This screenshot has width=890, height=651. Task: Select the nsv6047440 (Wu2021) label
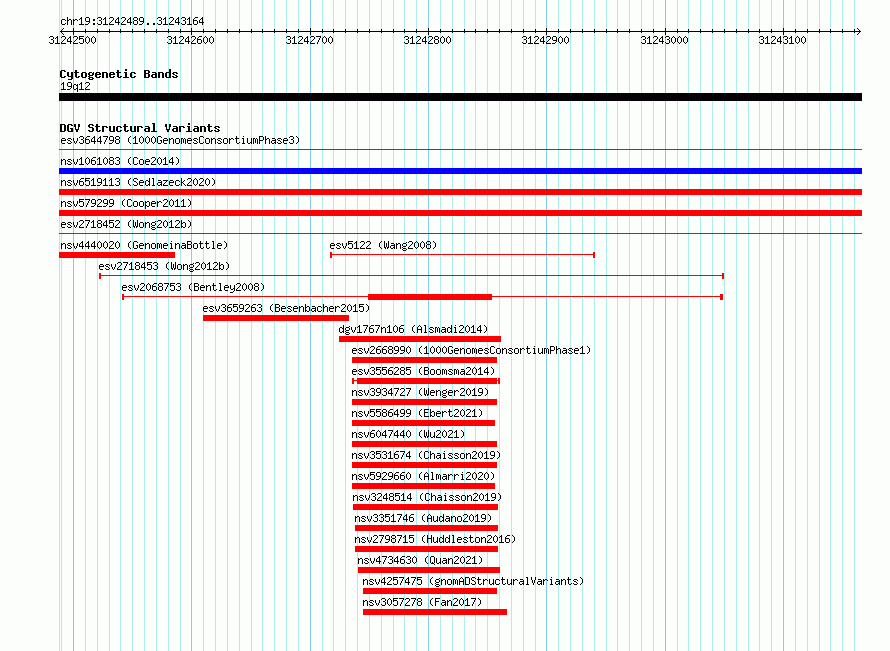click(x=408, y=434)
